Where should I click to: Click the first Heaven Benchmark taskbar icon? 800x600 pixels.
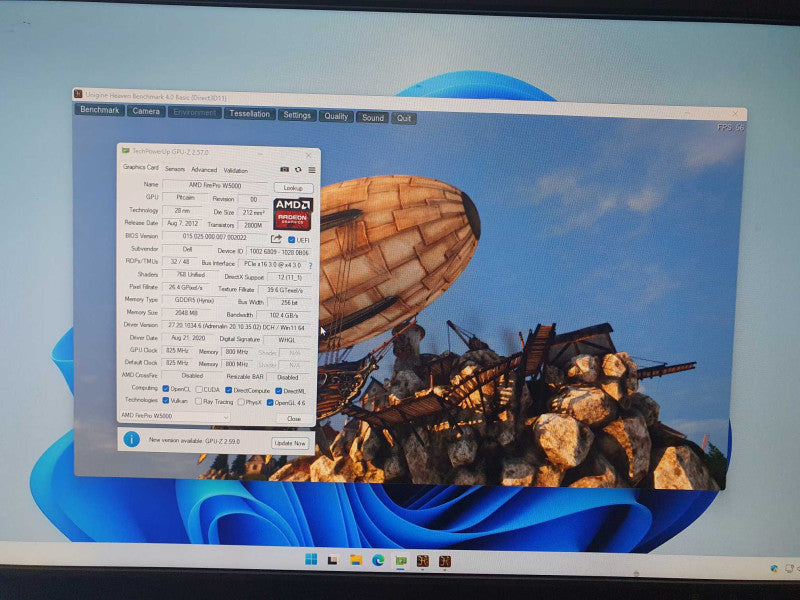coord(423,561)
